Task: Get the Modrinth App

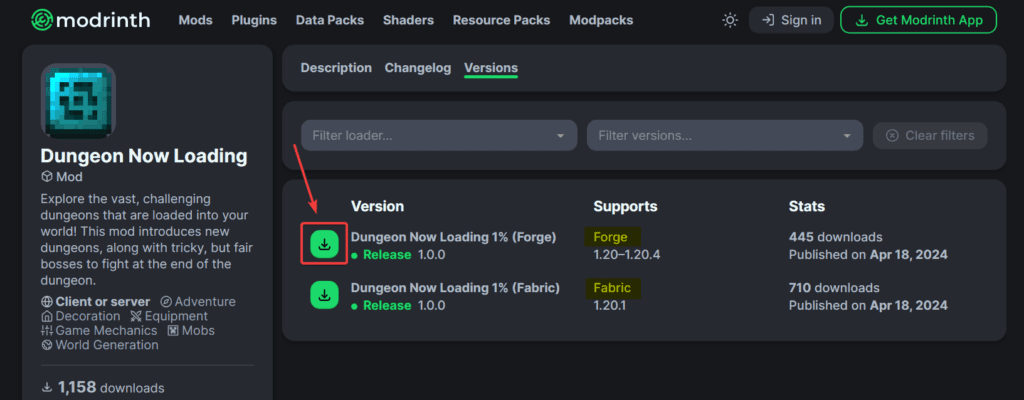Action: [918, 20]
